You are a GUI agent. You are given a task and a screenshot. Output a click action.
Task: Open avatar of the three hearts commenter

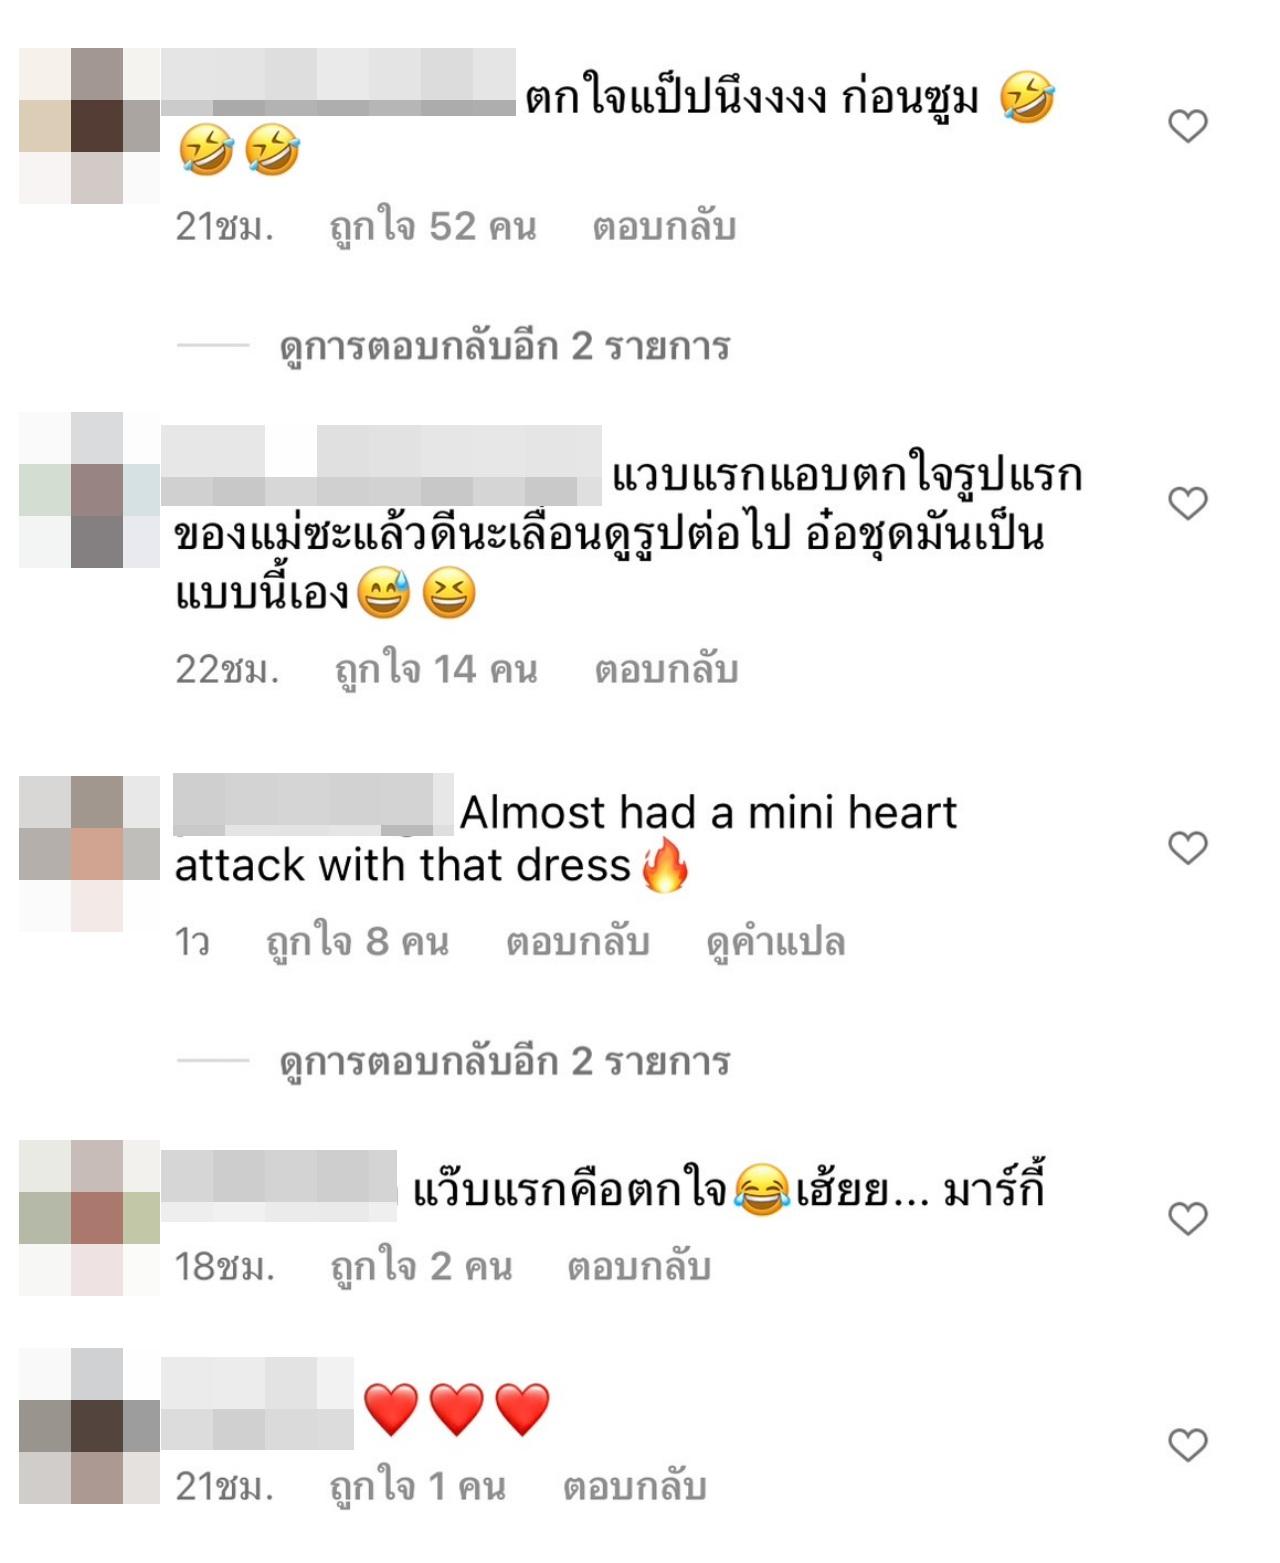[89, 1426]
